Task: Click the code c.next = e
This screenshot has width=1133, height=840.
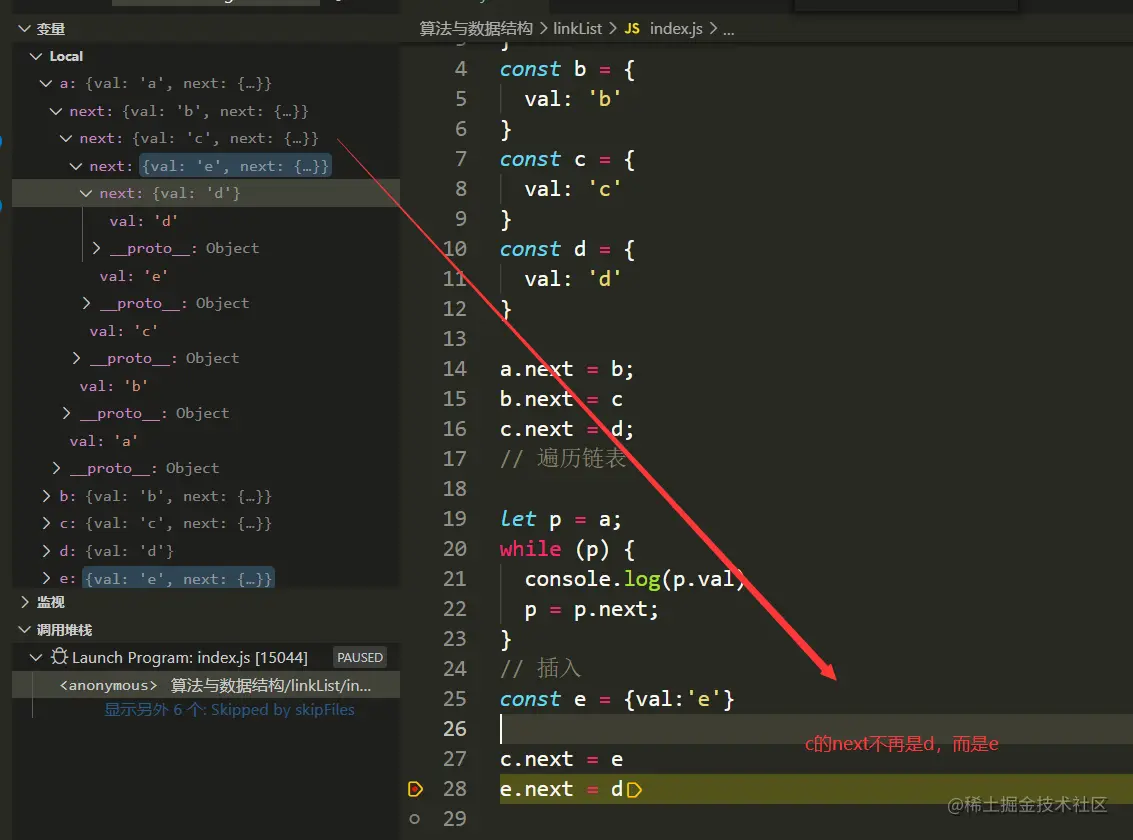Action: coord(561,760)
